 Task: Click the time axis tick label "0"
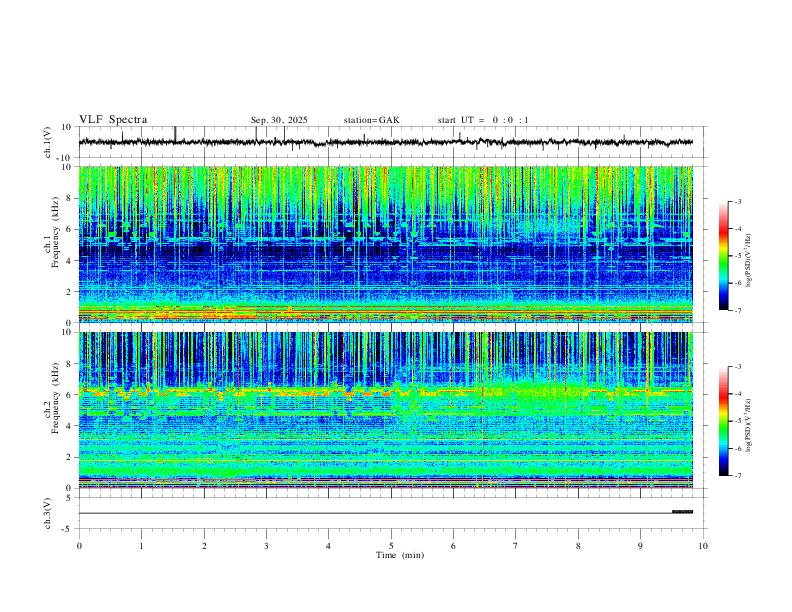79,546
